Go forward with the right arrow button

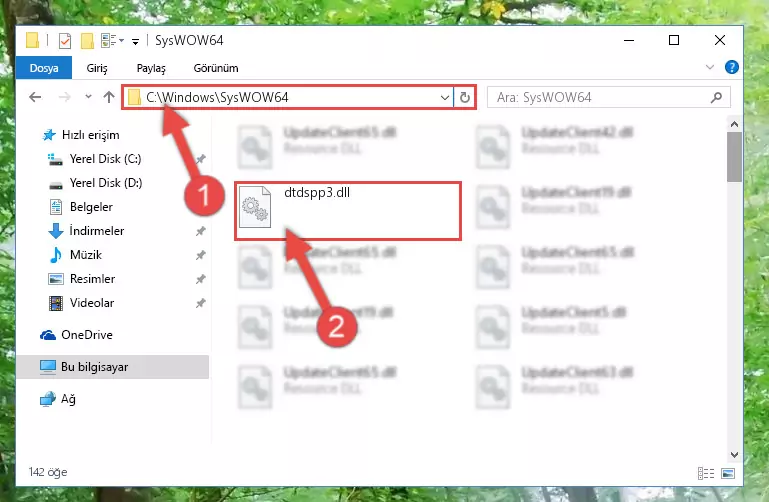point(64,97)
